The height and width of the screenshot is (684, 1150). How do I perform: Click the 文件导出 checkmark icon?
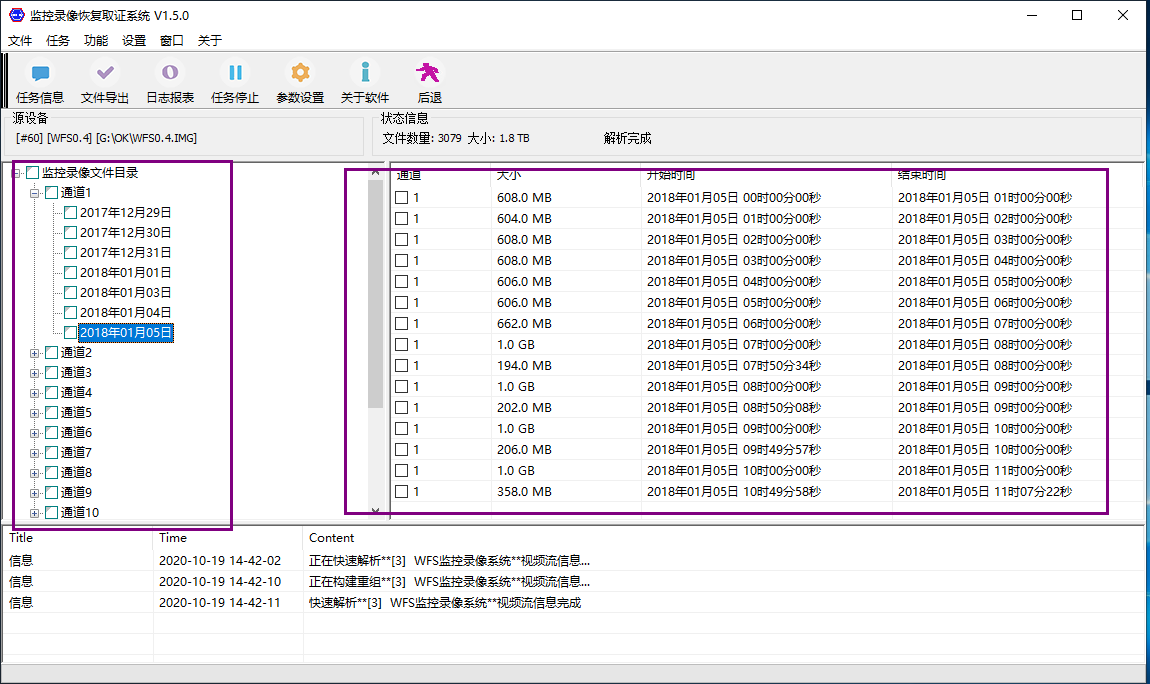tap(105, 73)
